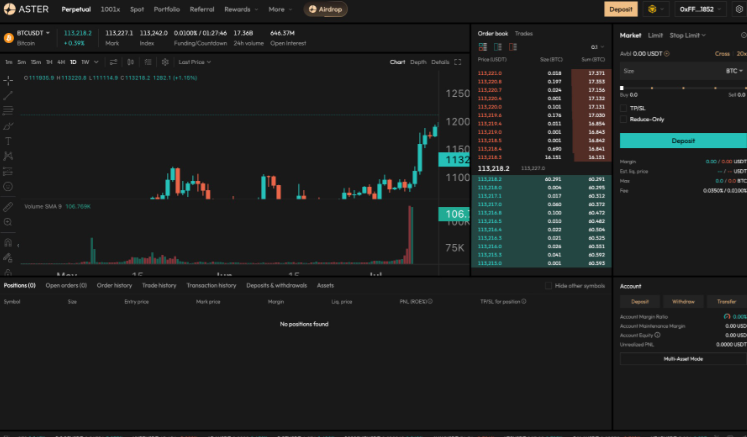The image size is (747, 437).
Task: Select the 1m timeframe
Action: click(8, 62)
